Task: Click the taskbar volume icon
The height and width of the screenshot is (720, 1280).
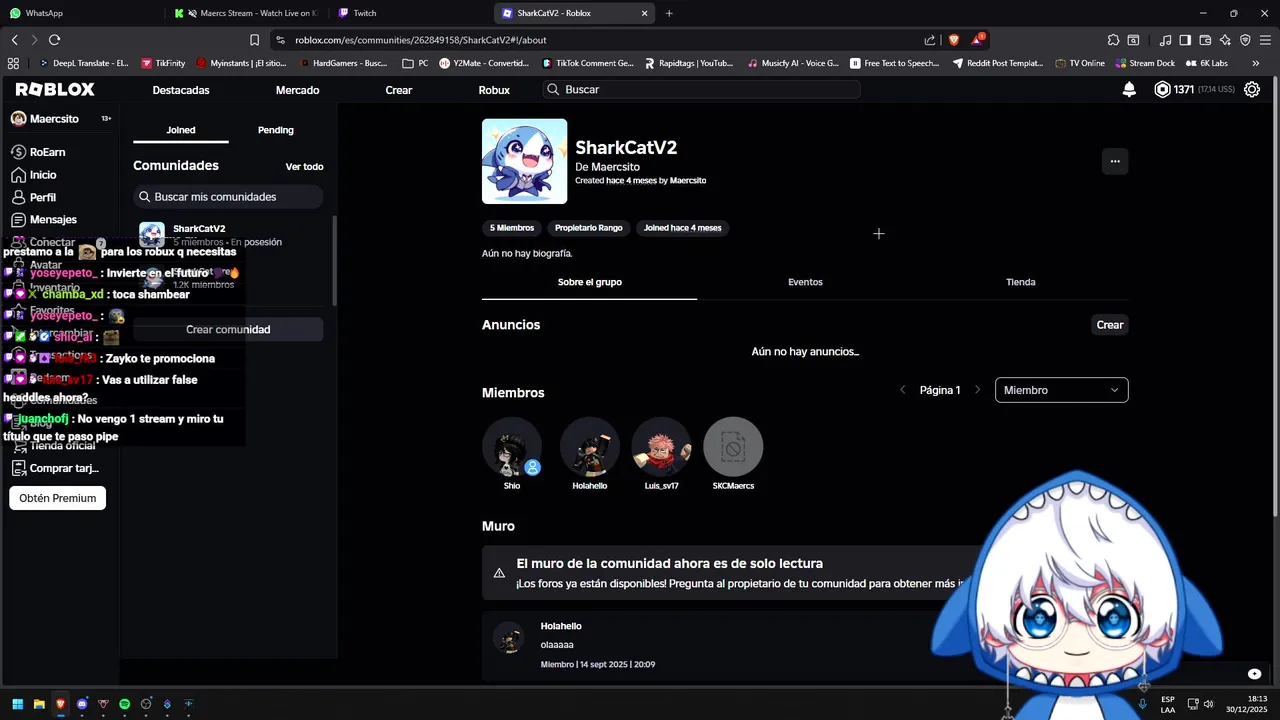Action: (x=1208, y=704)
